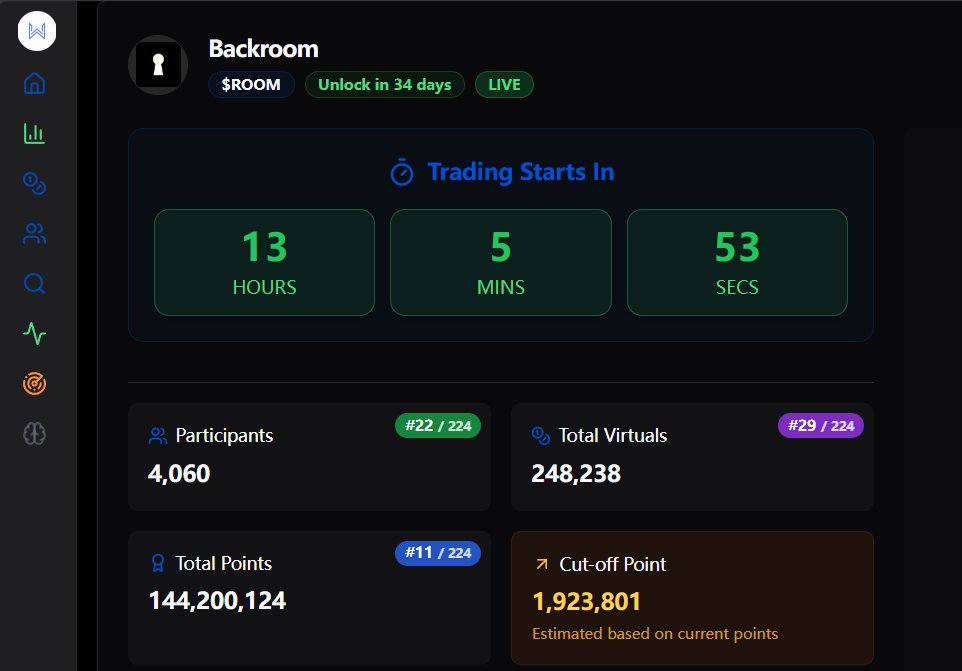Click the cut-off value 1,923,801

(x=587, y=602)
